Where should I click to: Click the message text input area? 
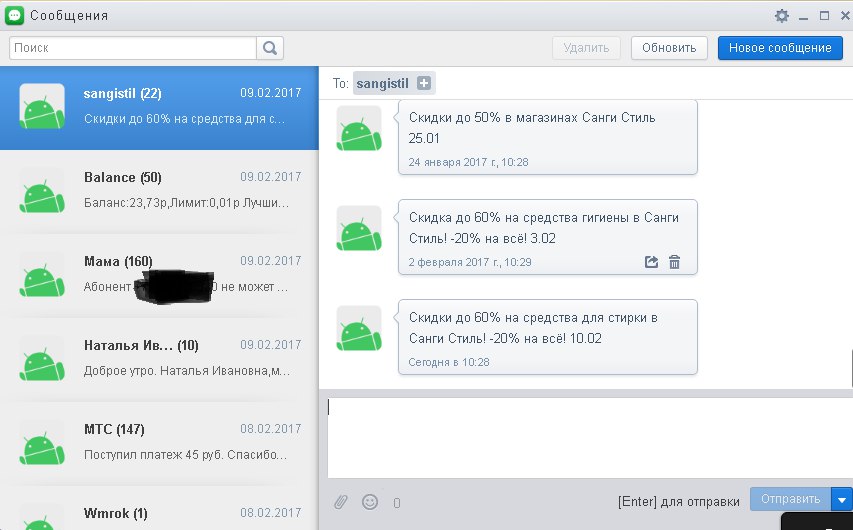point(585,436)
